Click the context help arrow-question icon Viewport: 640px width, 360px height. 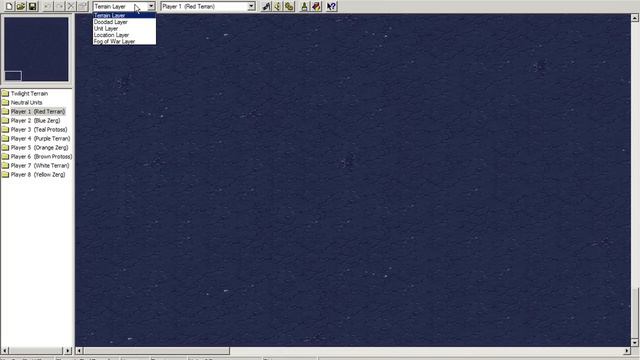click(331, 6)
